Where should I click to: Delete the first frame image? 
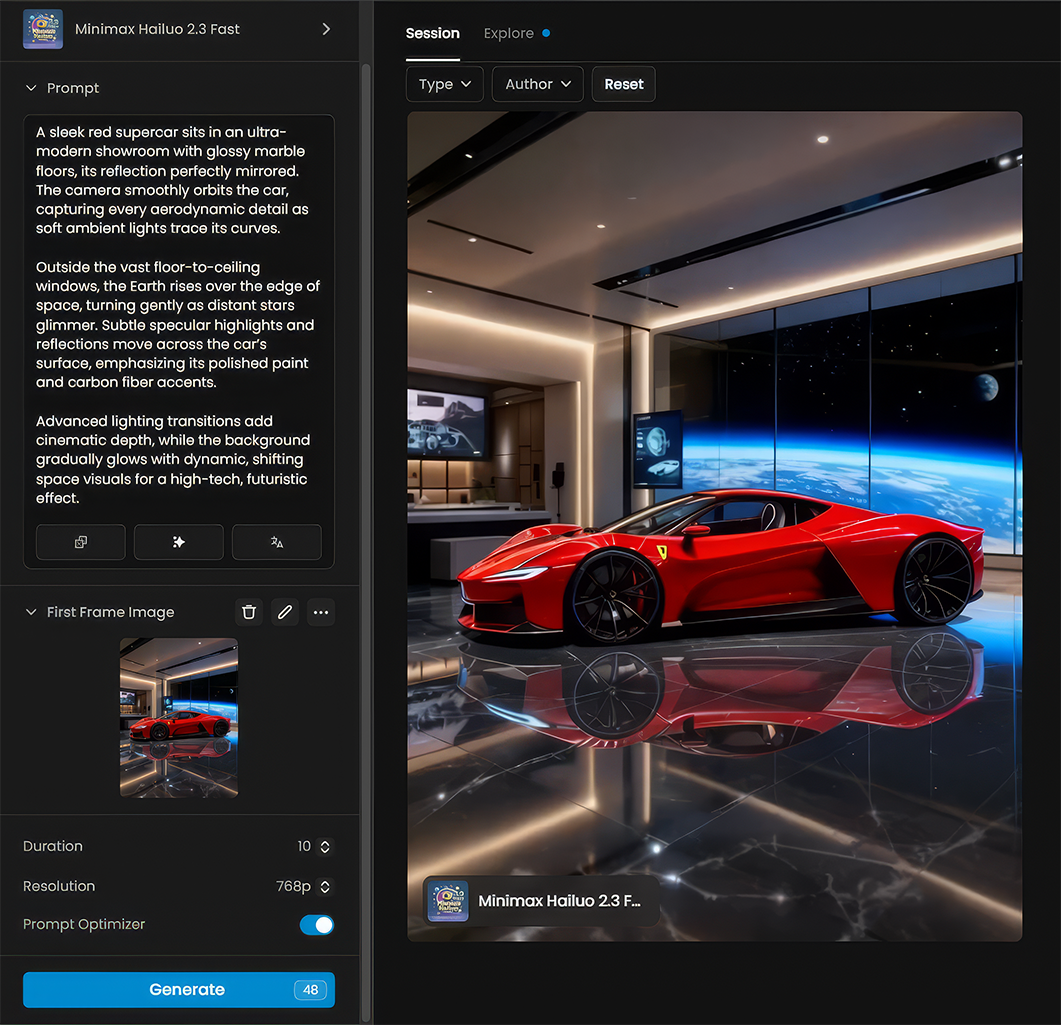(249, 612)
